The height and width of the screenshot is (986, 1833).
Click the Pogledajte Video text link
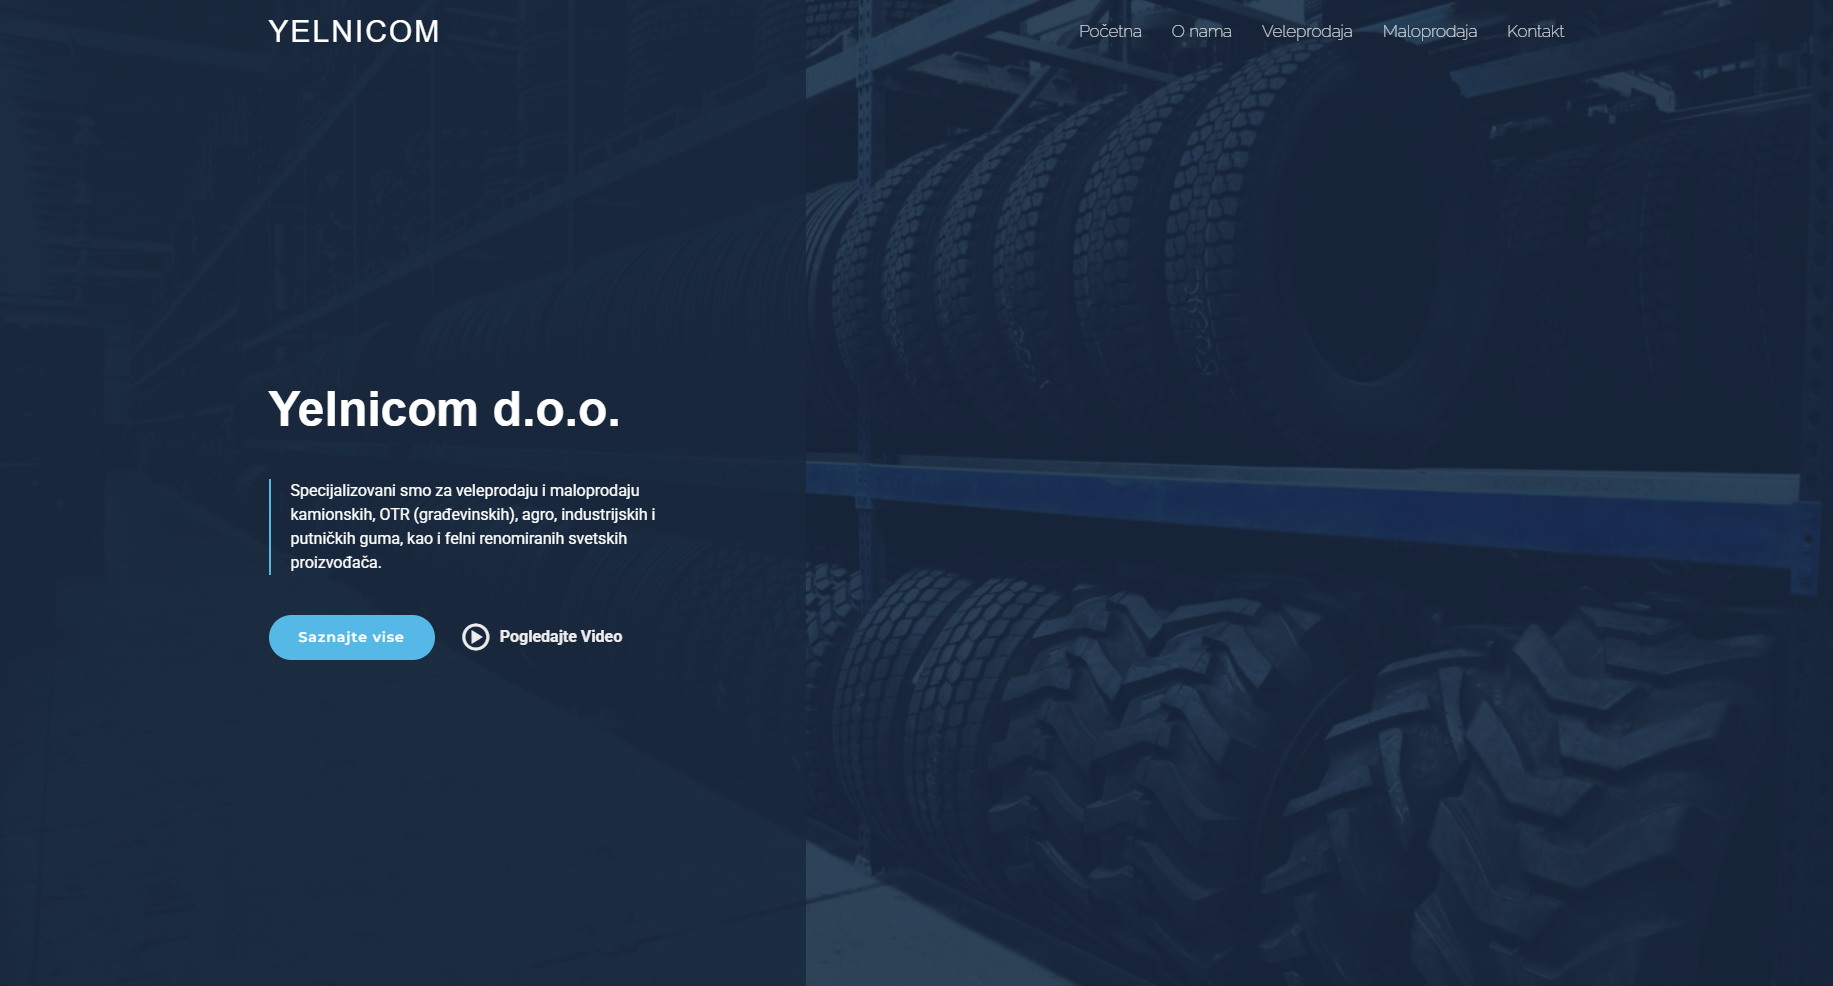[x=560, y=637]
